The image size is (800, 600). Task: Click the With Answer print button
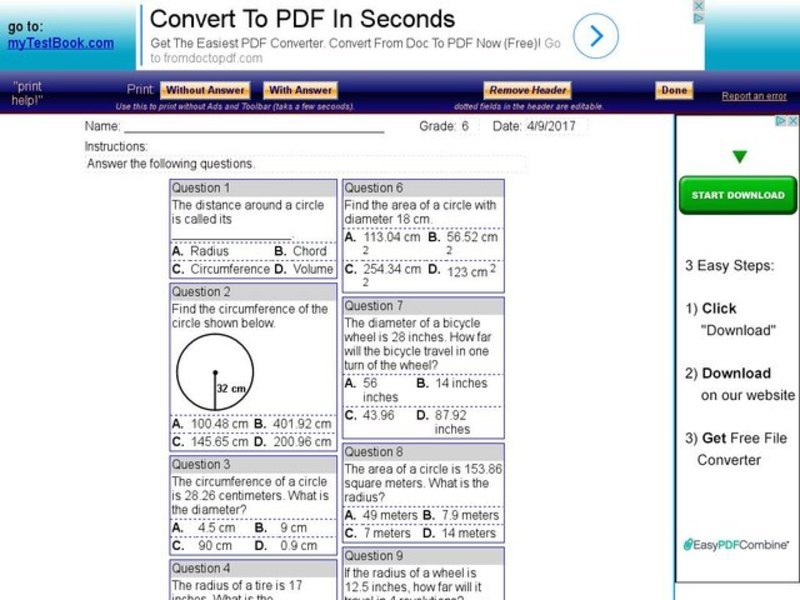click(x=299, y=89)
